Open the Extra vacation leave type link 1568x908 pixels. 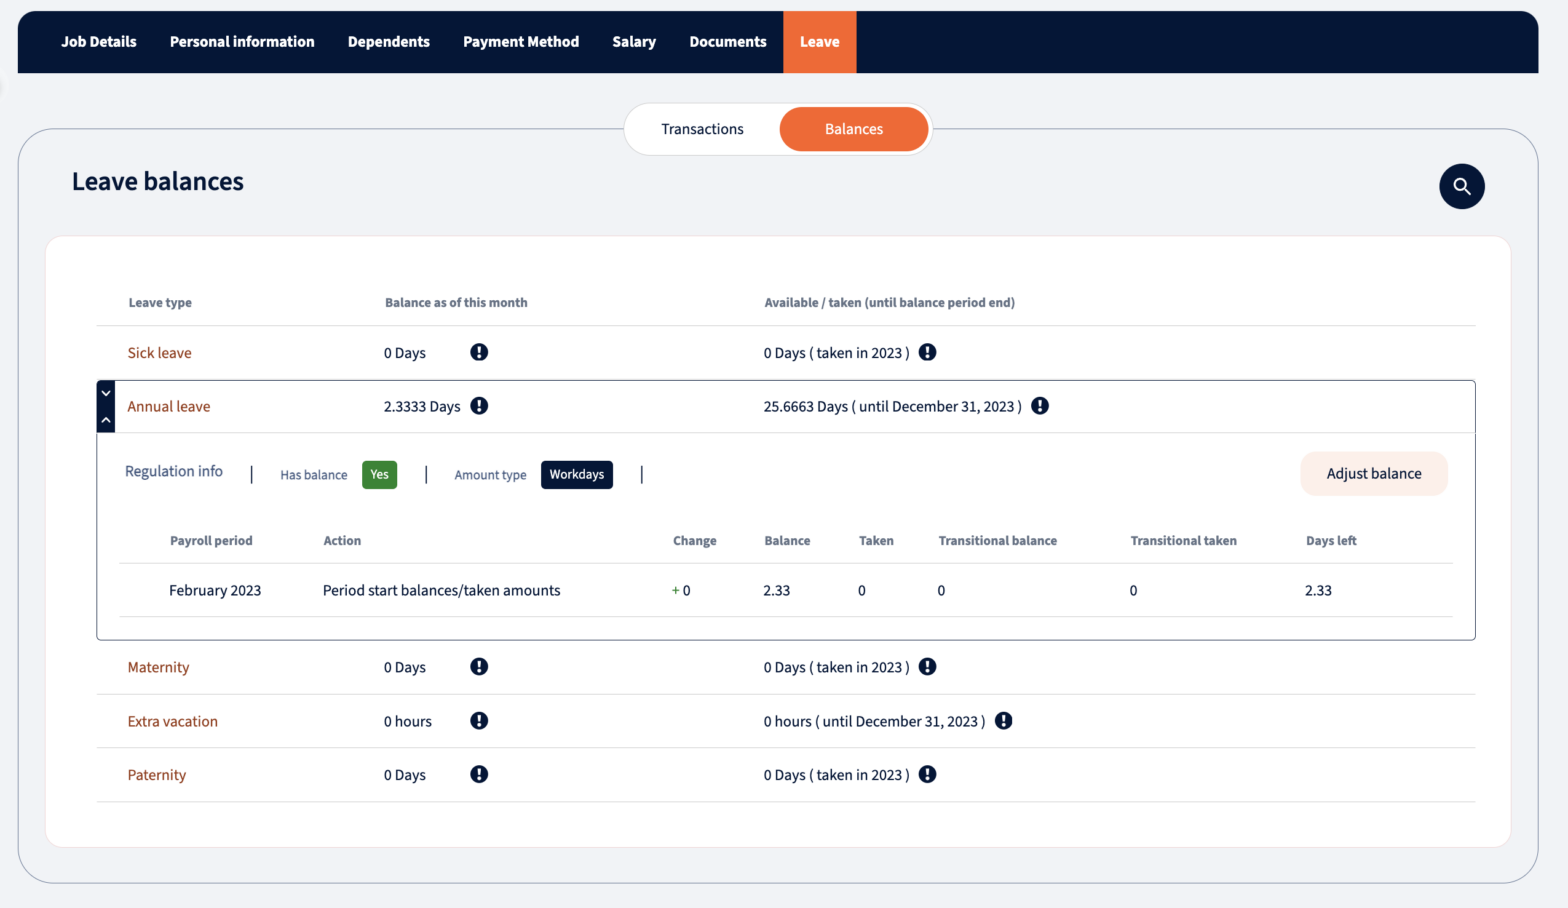pos(172,721)
